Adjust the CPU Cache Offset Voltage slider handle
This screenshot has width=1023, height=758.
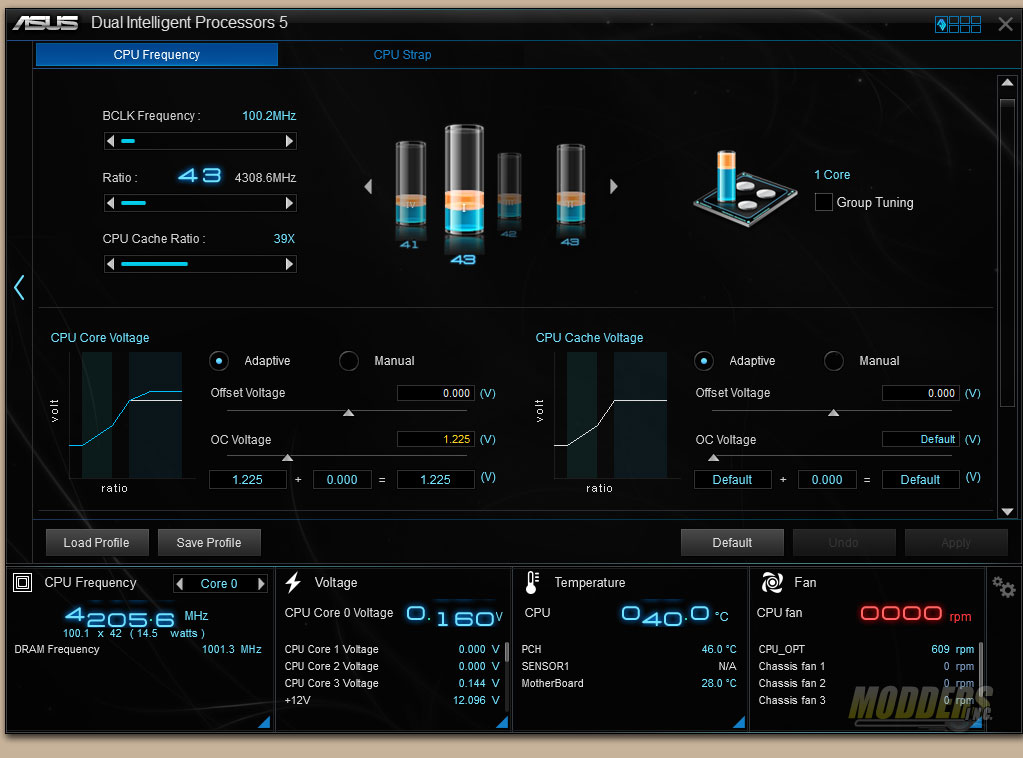tap(833, 412)
